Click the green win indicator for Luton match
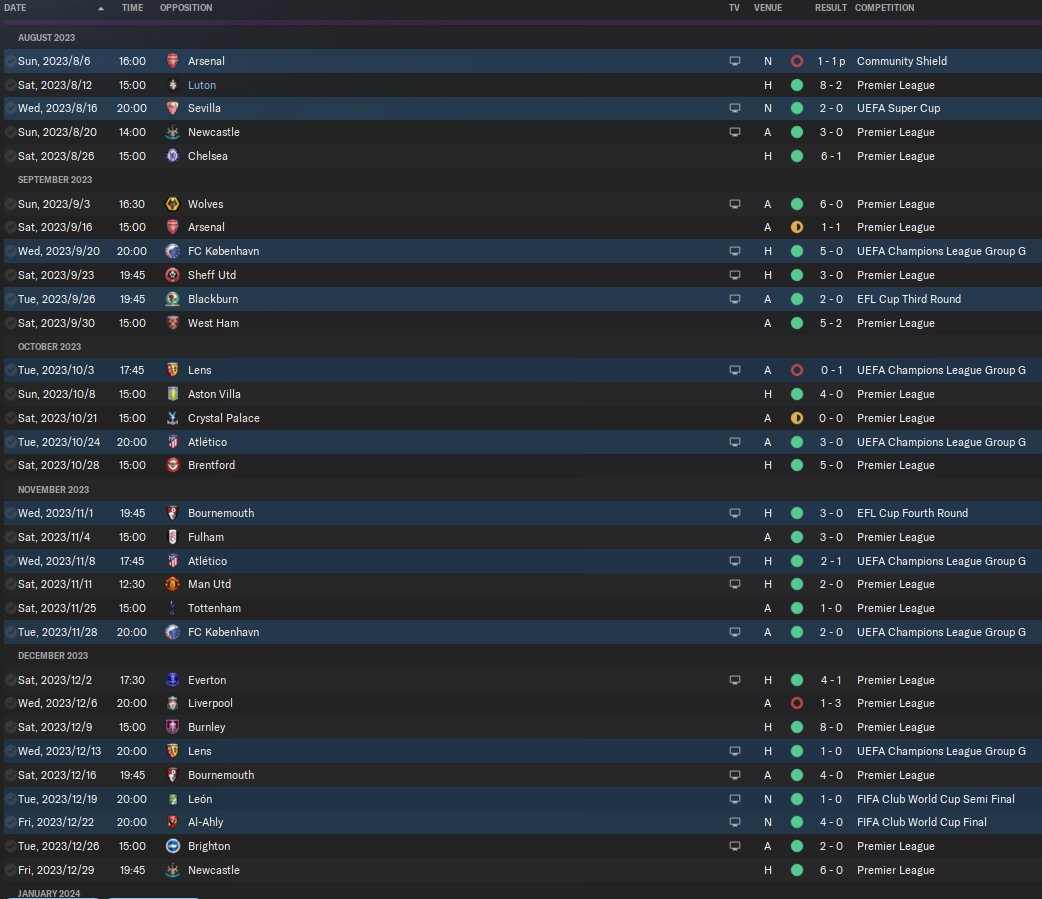 tap(797, 85)
